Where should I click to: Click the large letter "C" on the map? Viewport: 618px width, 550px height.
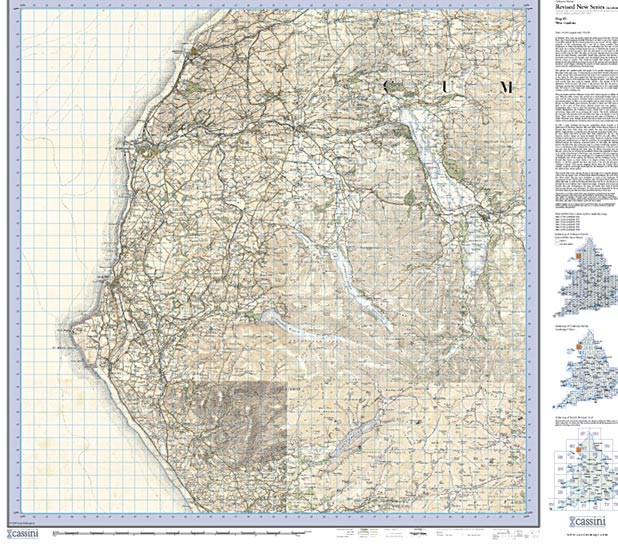[387, 89]
